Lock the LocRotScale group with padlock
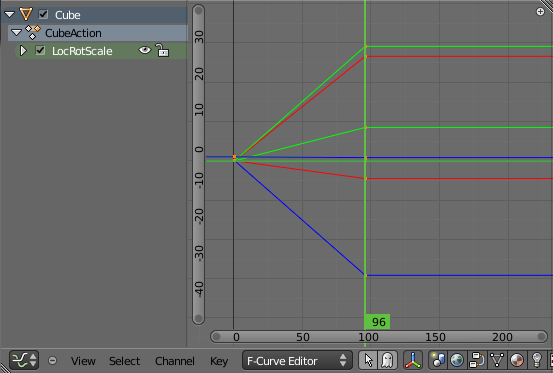The height and width of the screenshot is (373, 553). [x=163, y=50]
